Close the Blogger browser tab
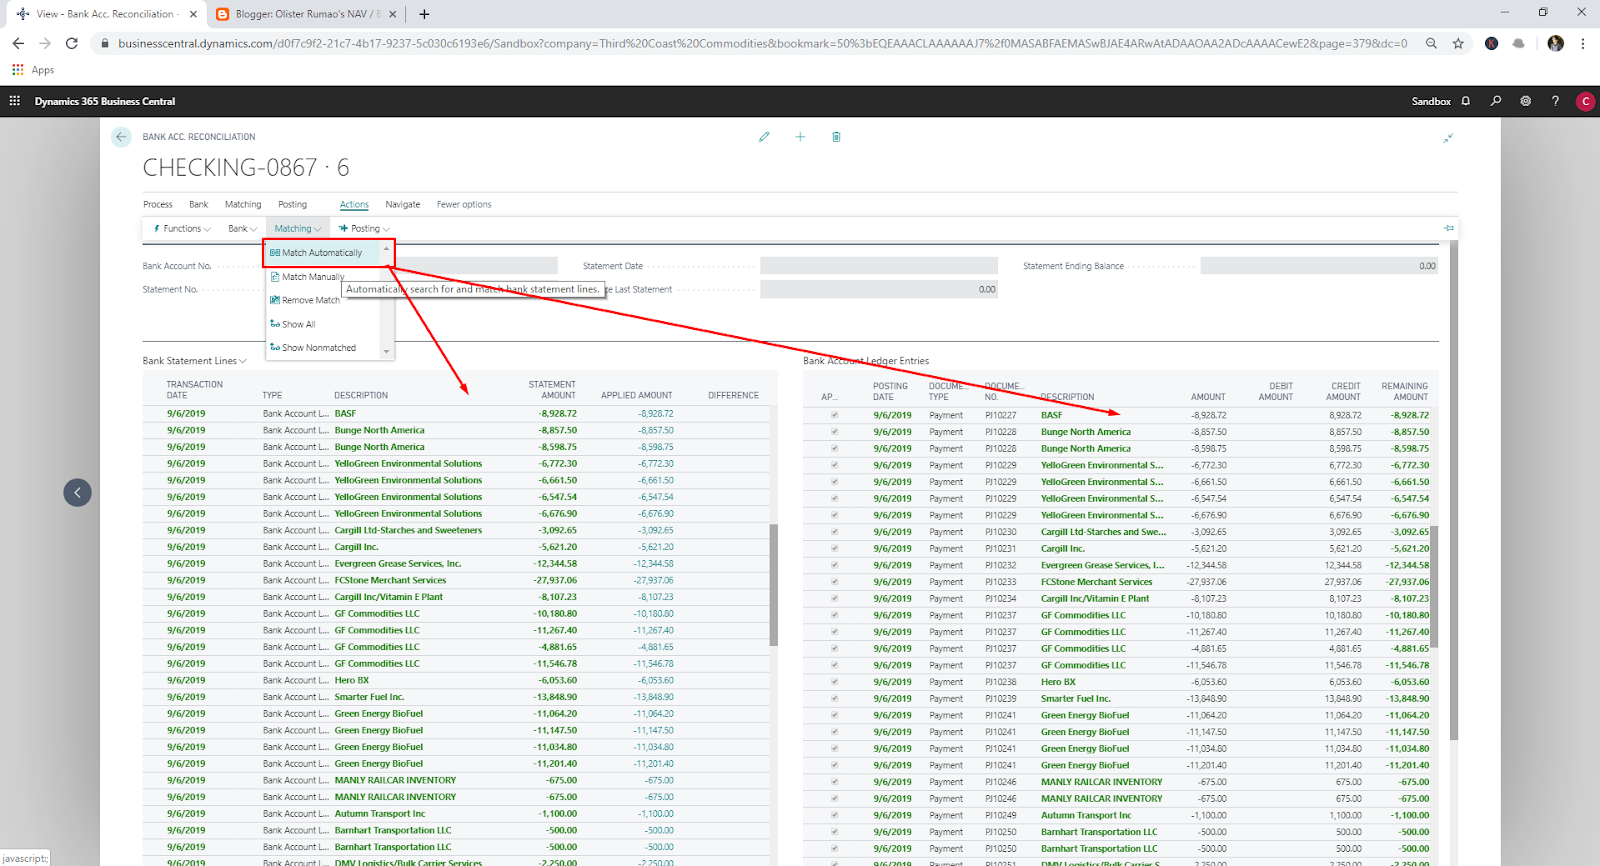 393,14
